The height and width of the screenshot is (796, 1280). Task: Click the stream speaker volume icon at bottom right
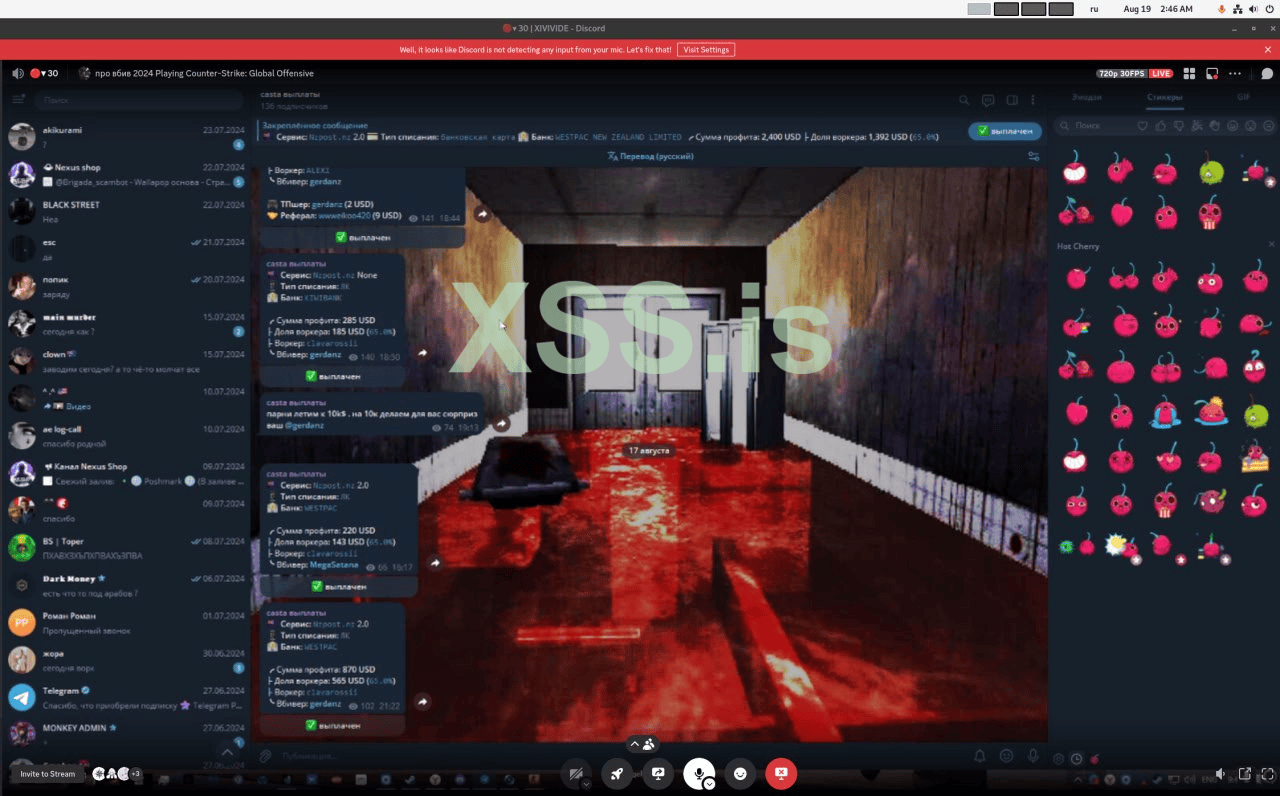1221,773
